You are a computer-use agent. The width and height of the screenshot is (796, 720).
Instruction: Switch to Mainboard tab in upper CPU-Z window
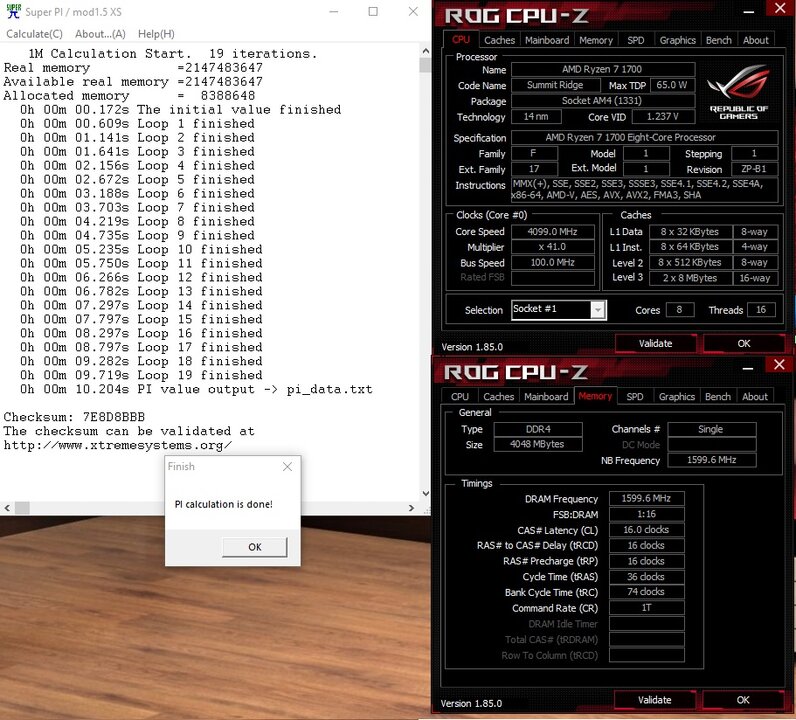tap(547, 40)
